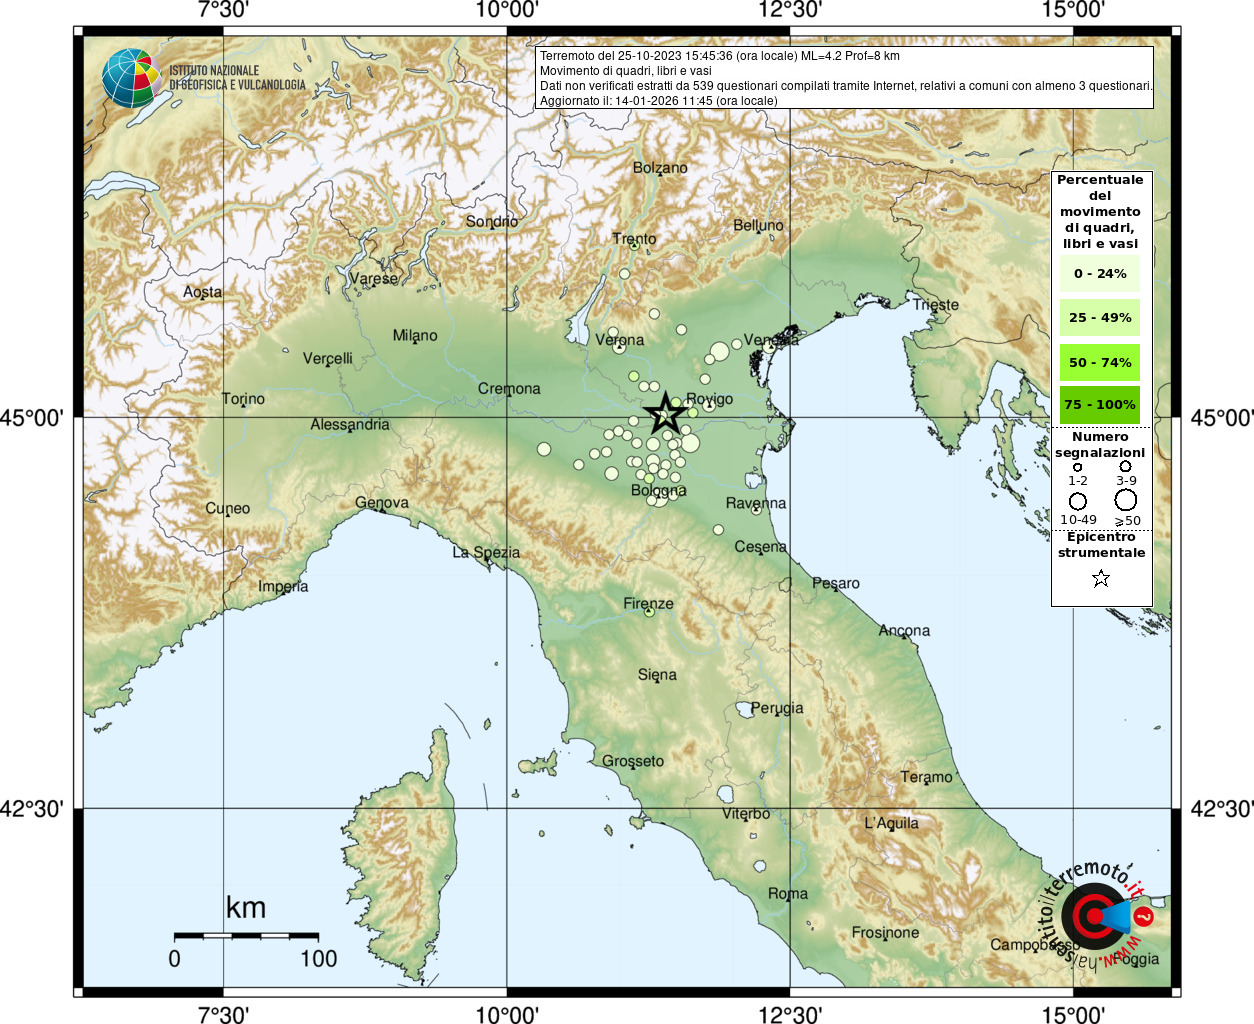1254x1024 pixels.
Task: Click the Grosseto city label
Action: point(633,761)
